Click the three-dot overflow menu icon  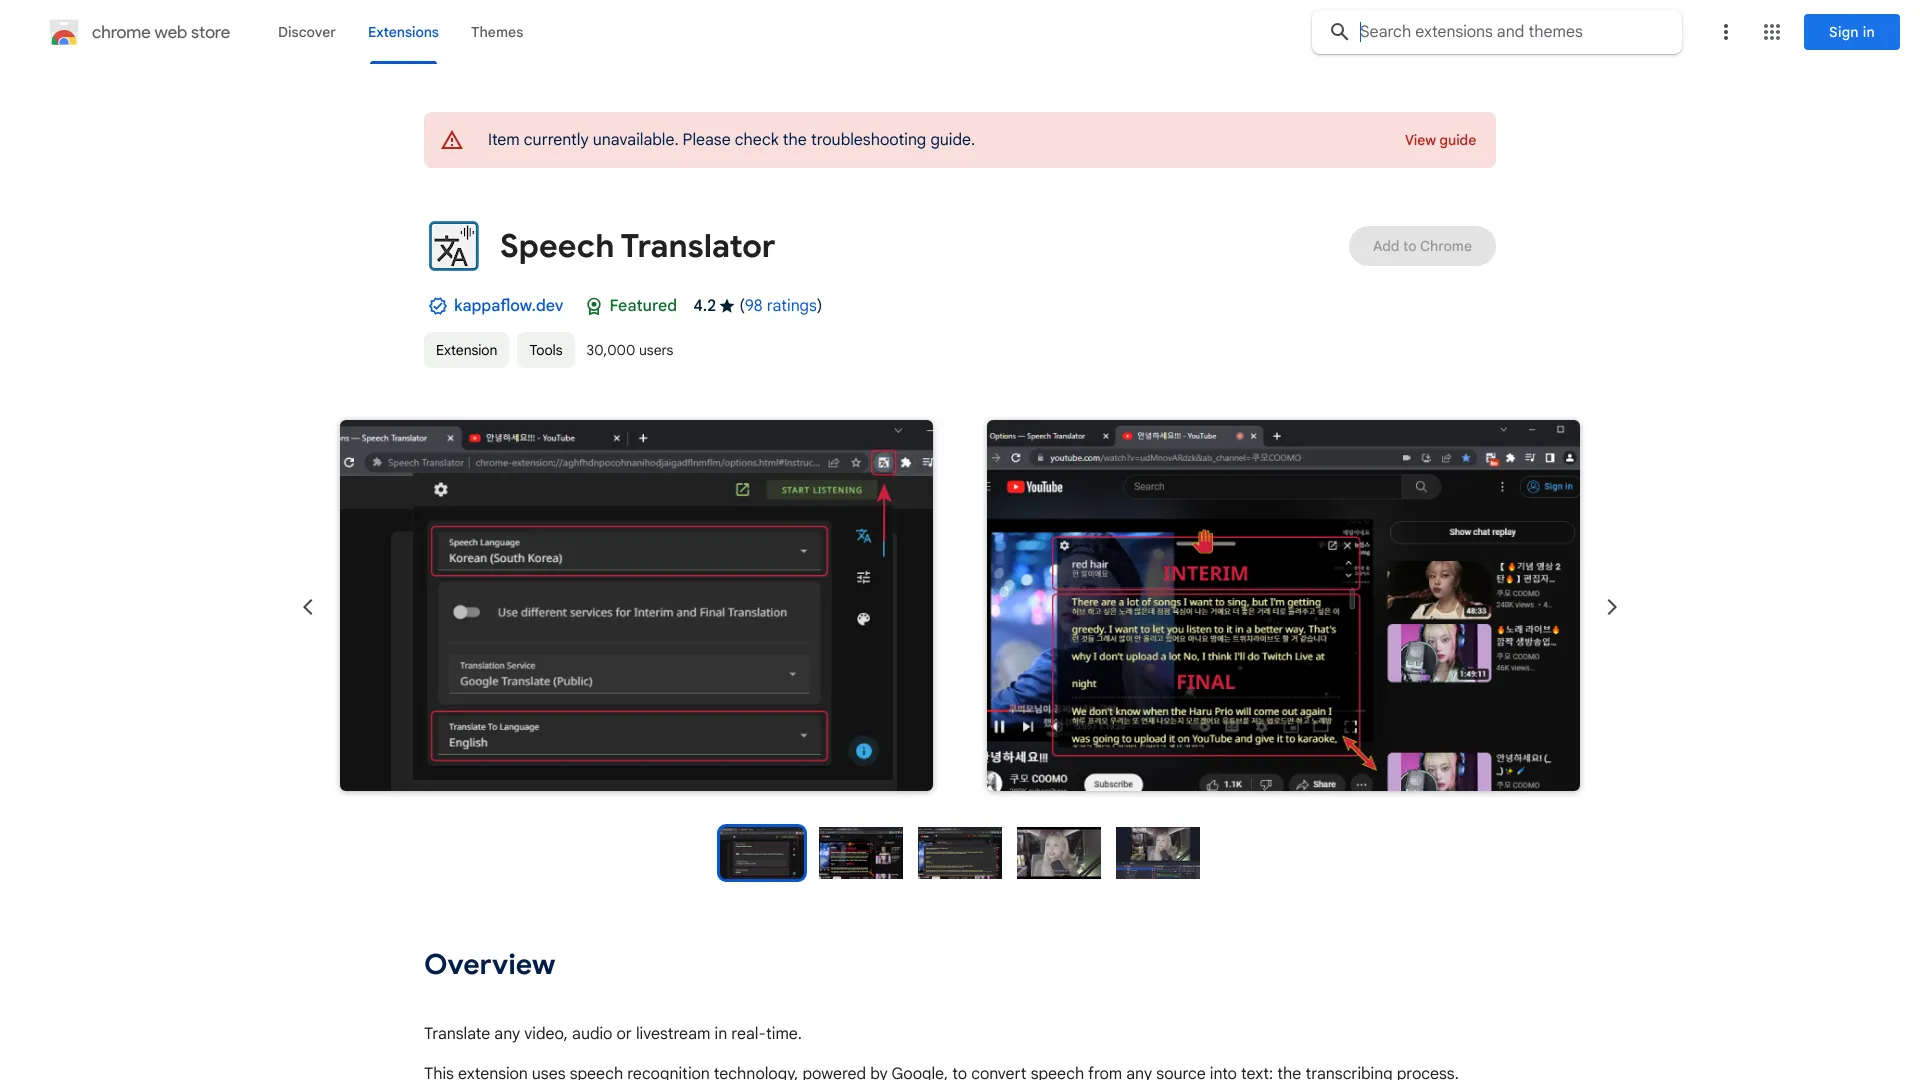pyautogui.click(x=1726, y=32)
